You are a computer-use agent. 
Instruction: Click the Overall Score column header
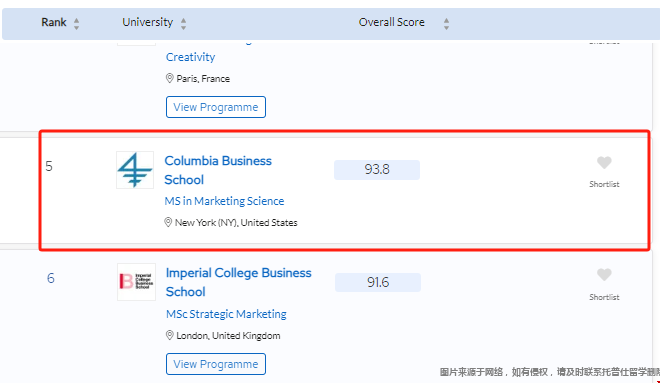[391, 22]
